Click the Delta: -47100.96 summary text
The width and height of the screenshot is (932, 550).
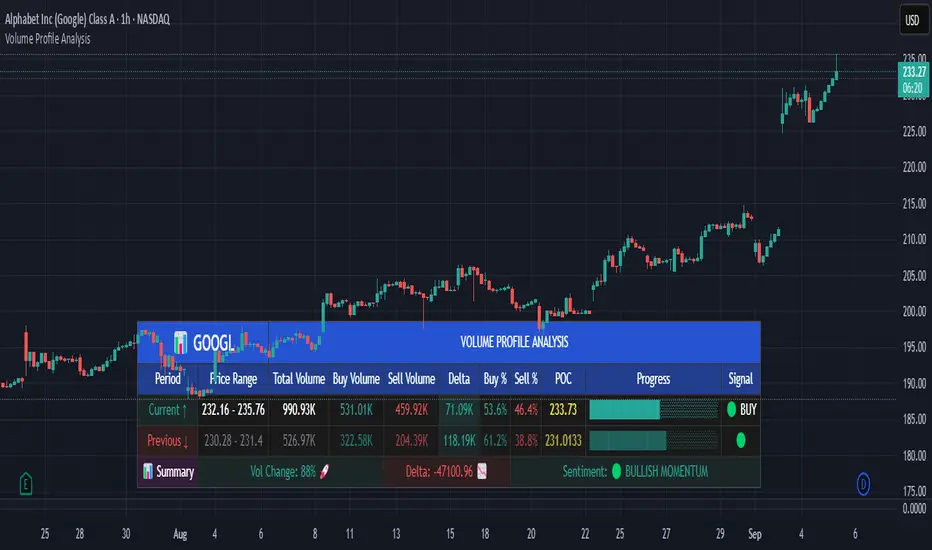439,472
